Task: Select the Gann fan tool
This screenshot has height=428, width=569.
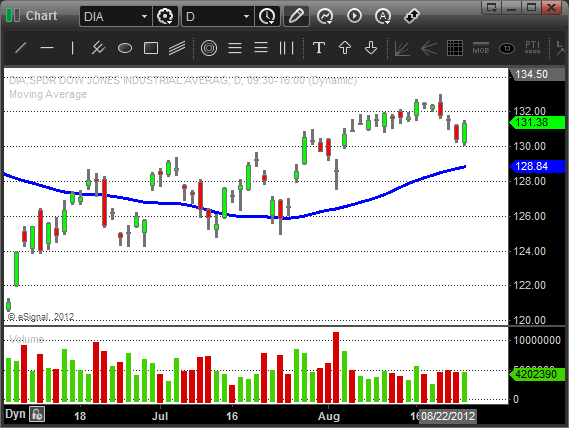Action: [402, 48]
